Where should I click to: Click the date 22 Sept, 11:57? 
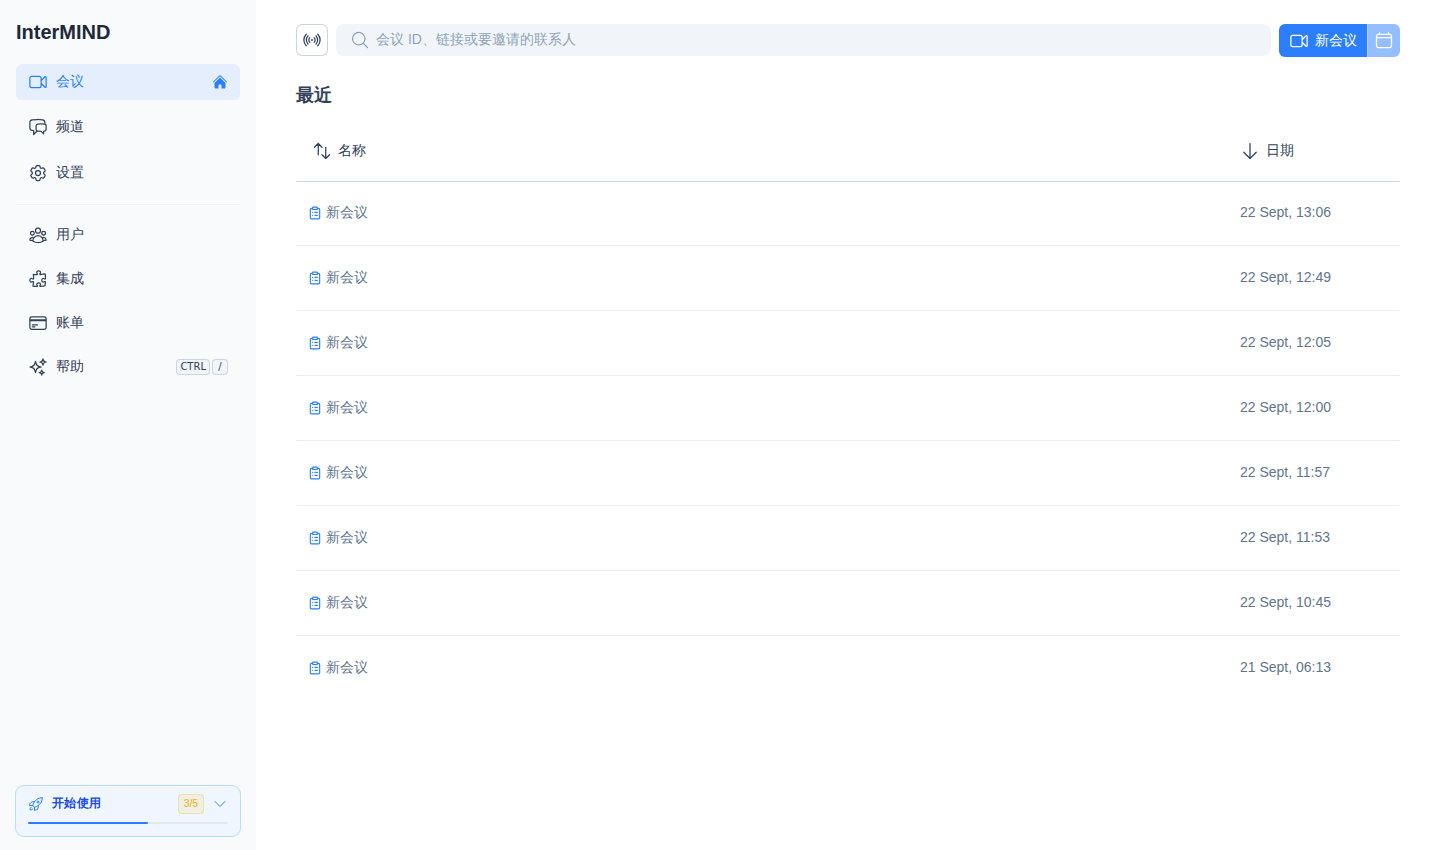[x=1285, y=473]
